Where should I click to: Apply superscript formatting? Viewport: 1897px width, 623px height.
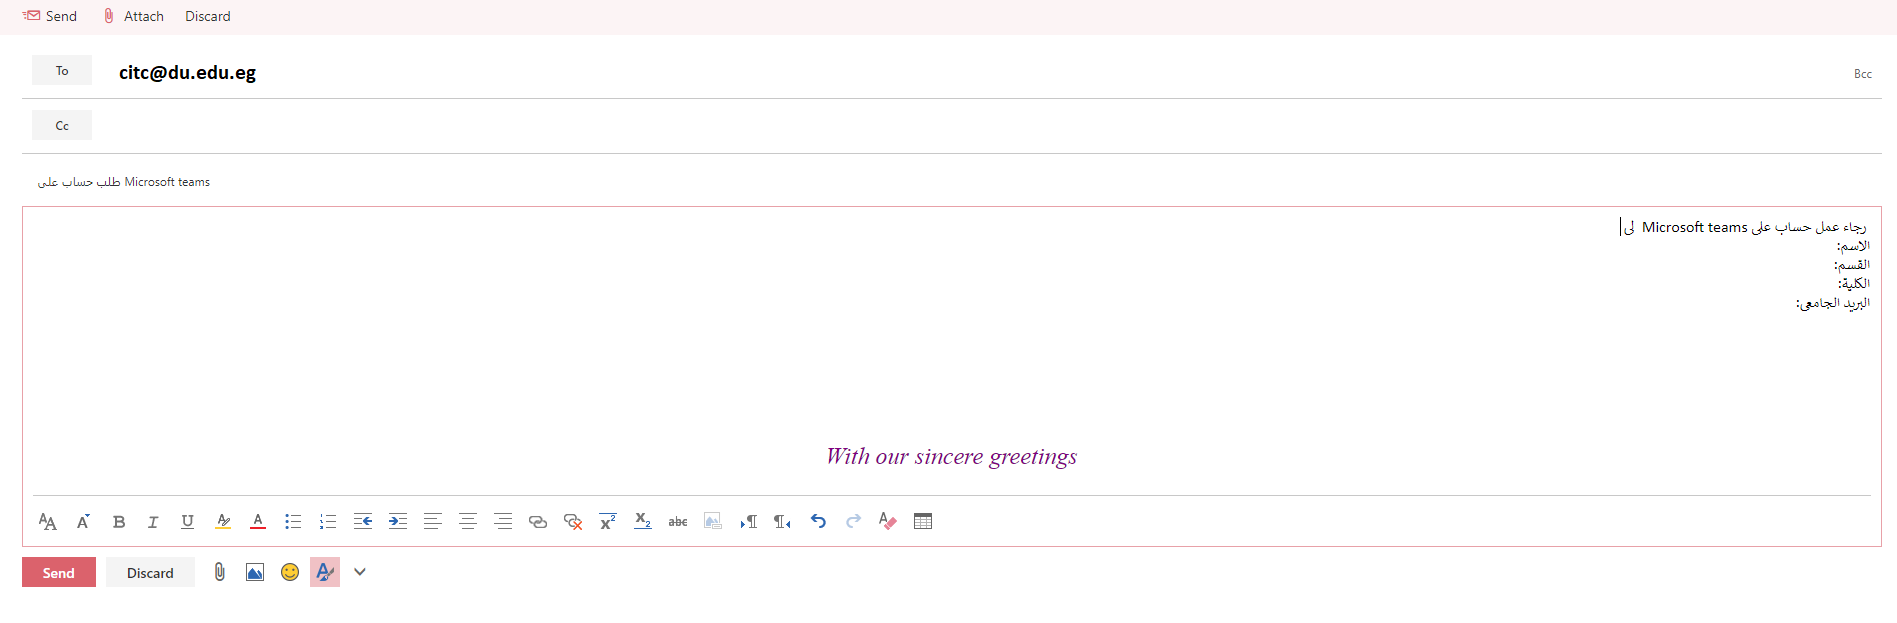tap(608, 521)
